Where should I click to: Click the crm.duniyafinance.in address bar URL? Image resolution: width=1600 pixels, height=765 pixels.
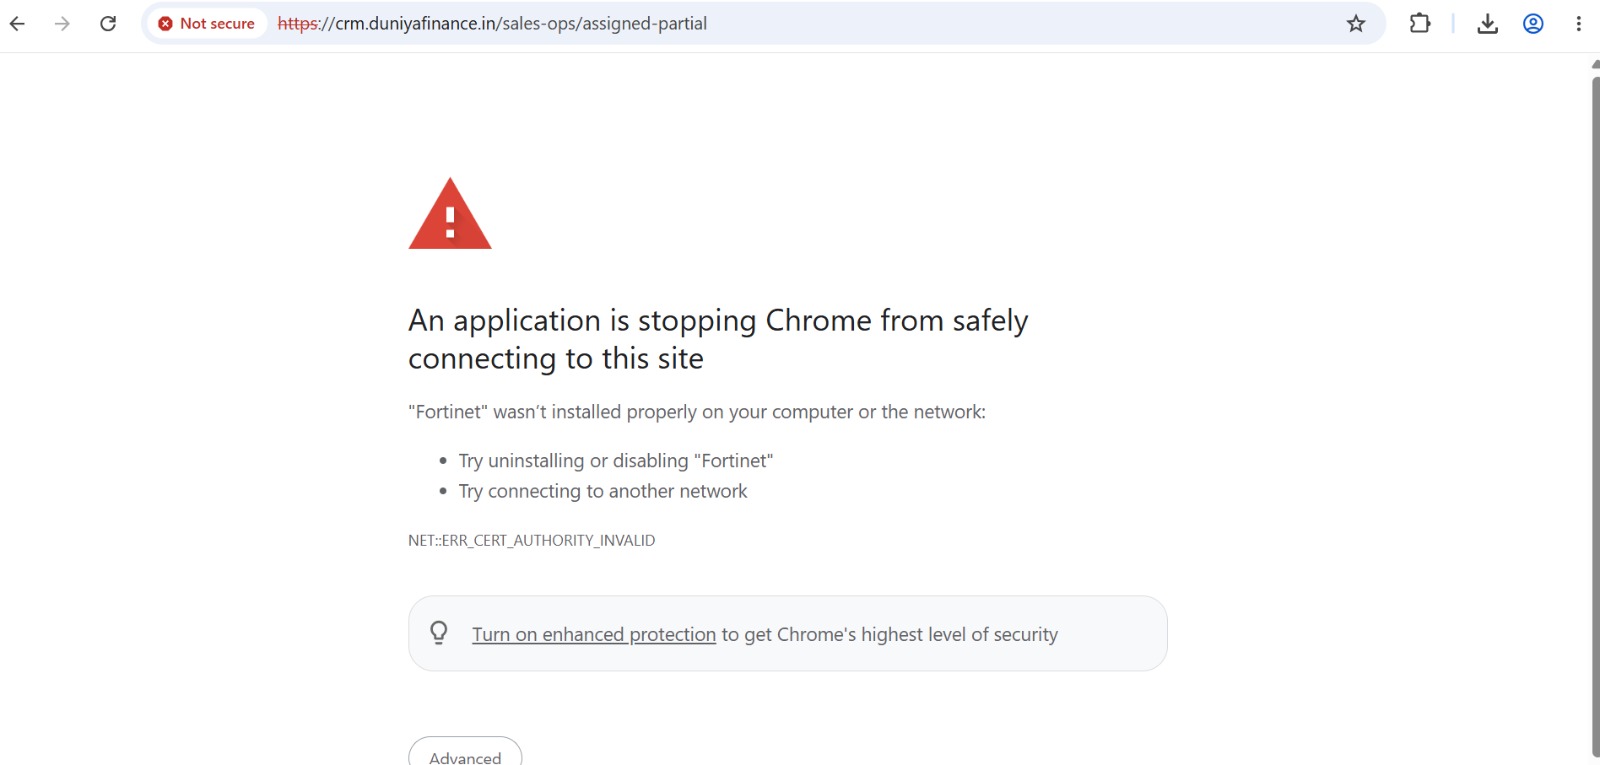click(492, 23)
